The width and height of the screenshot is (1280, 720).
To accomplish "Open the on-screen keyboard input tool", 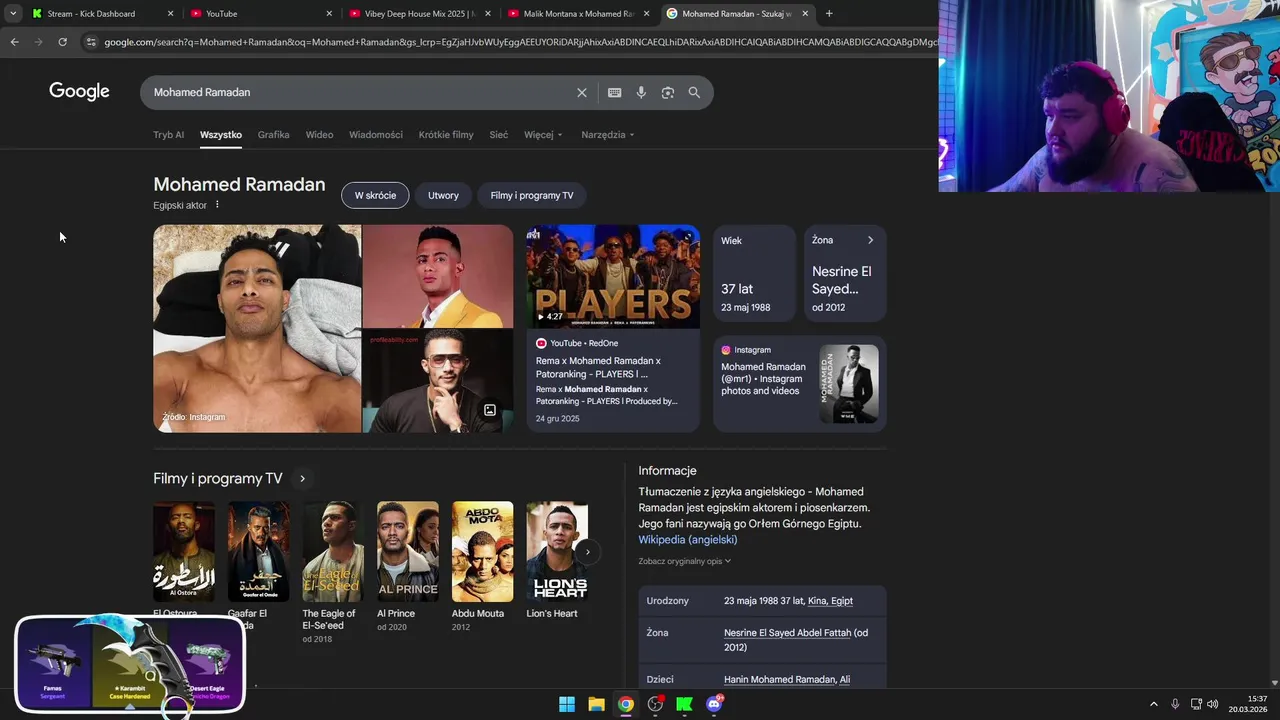I will pyautogui.click(x=614, y=92).
